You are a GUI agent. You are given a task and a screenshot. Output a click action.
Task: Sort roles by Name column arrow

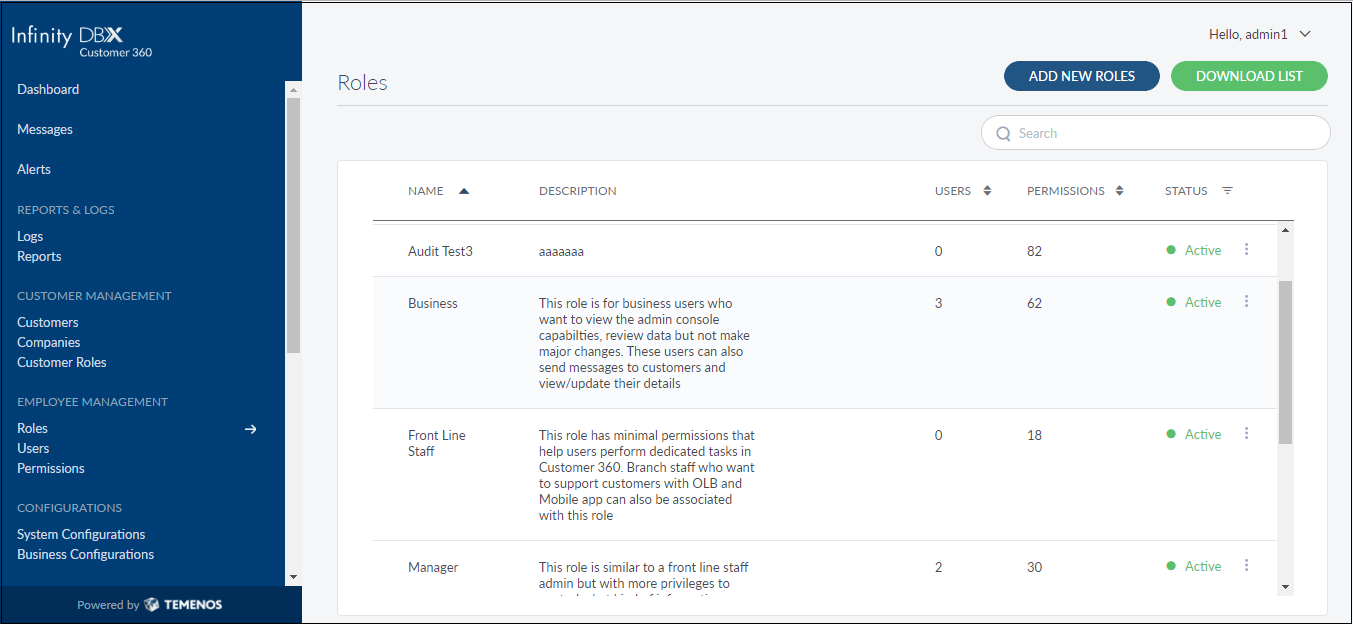coord(463,191)
